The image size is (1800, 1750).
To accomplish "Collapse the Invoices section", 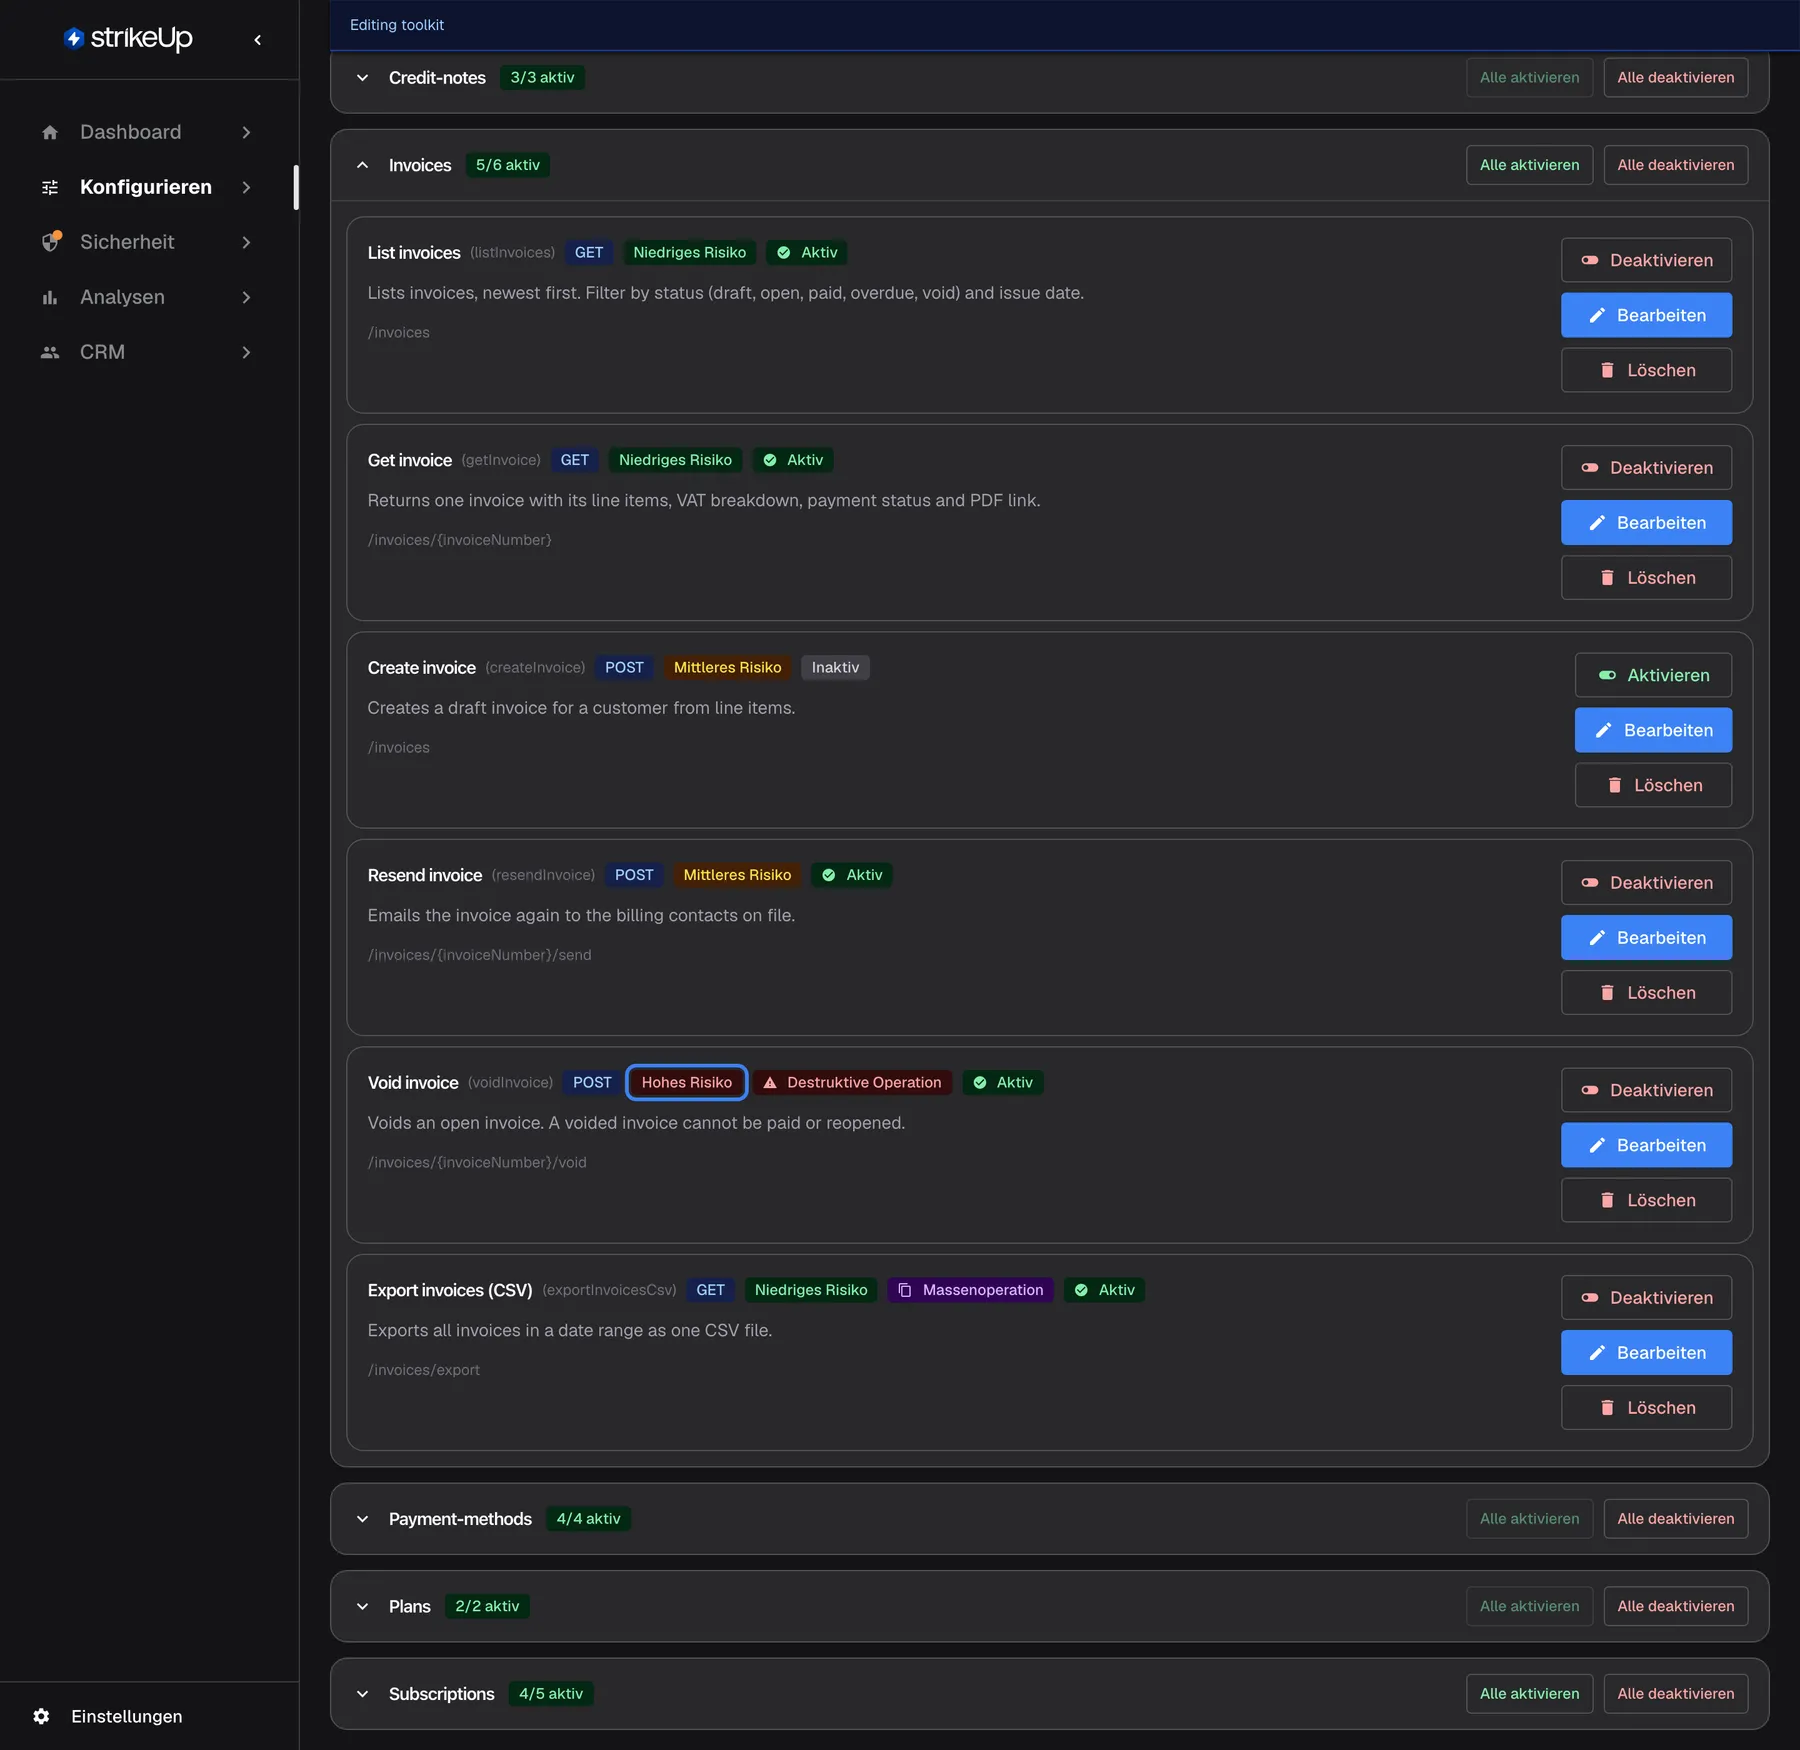I will (363, 165).
